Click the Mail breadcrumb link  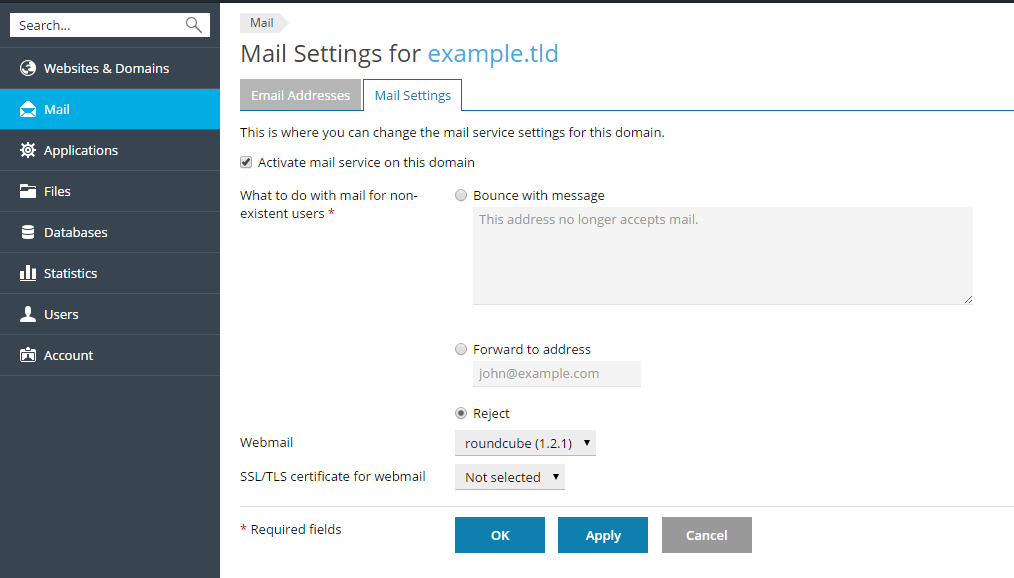pyautogui.click(x=262, y=23)
